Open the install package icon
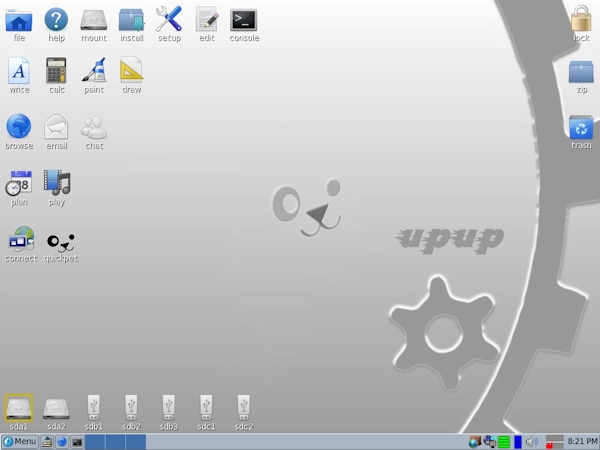 [x=132, y=20]
